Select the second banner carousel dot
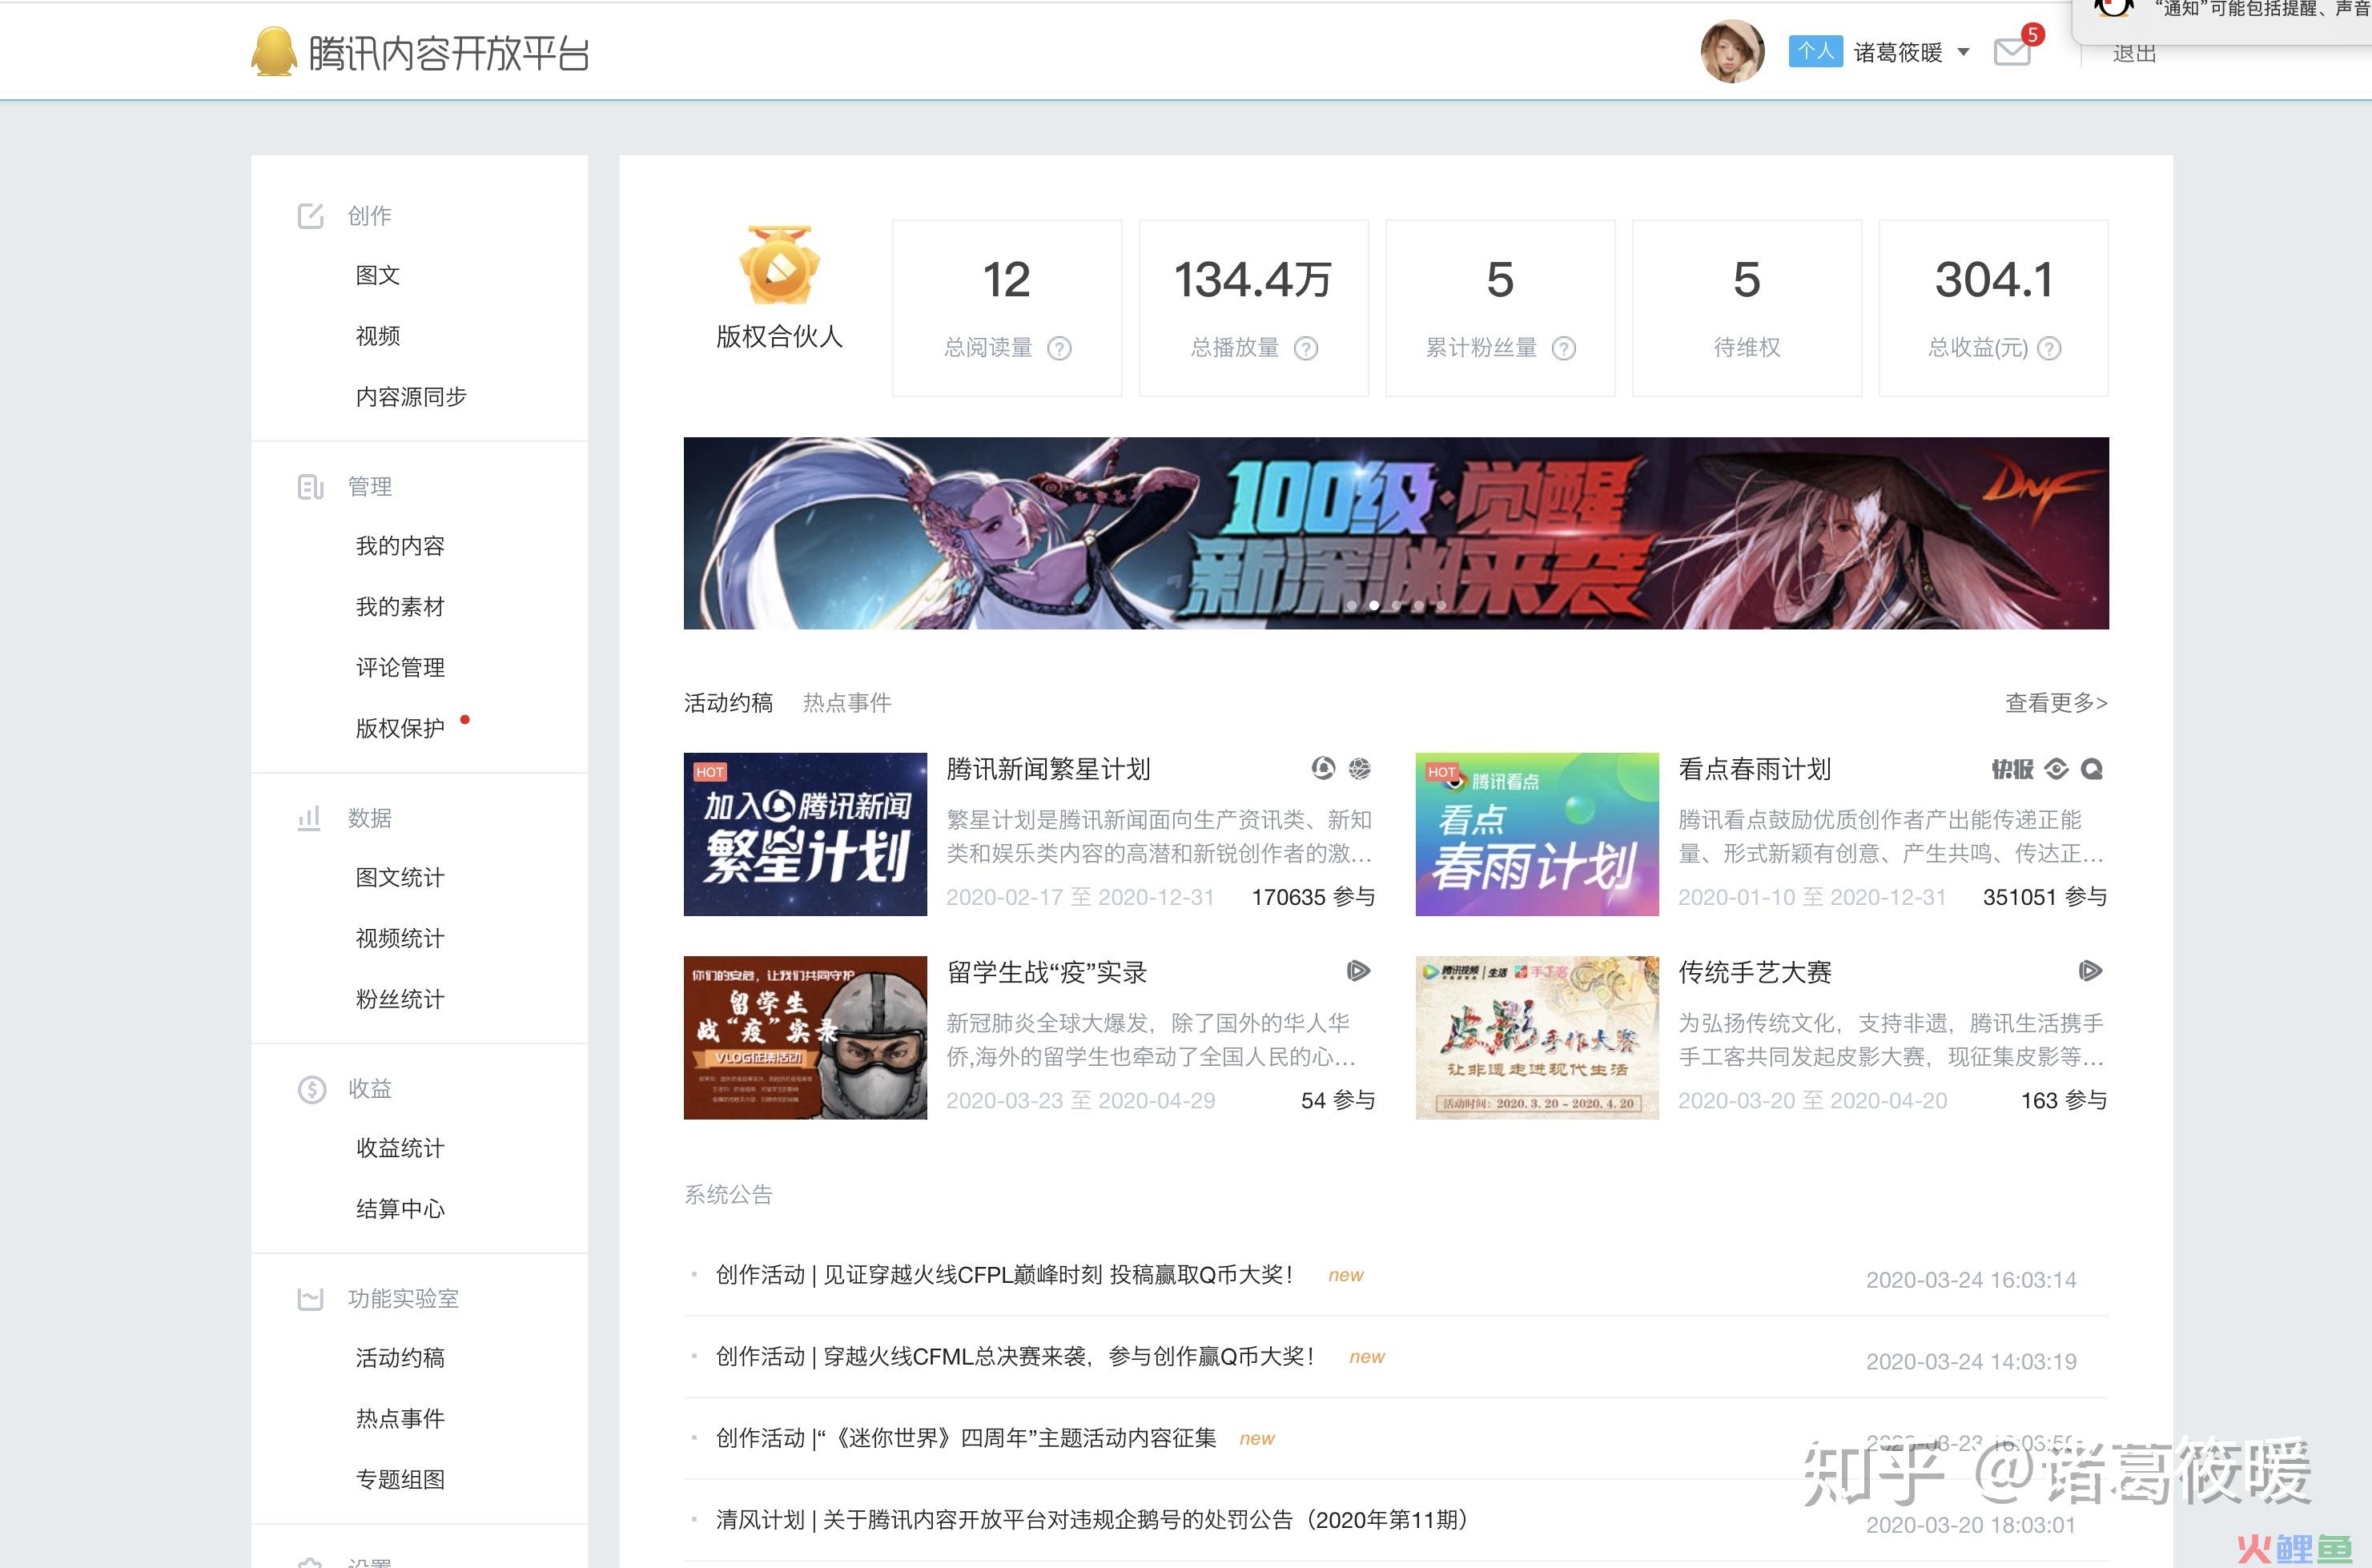 (1374, 605)
